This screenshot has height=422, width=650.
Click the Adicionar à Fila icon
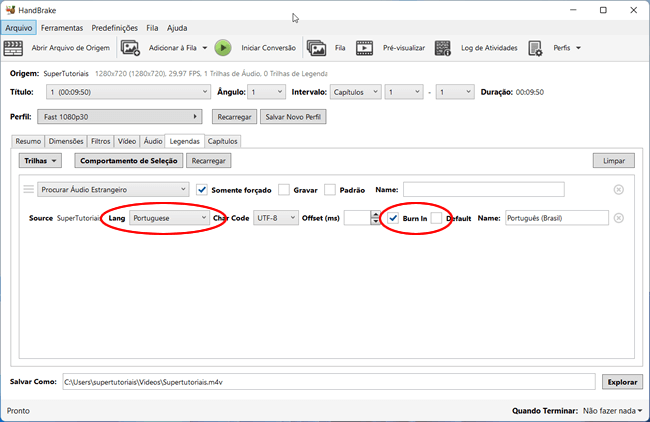click(131, 47)
